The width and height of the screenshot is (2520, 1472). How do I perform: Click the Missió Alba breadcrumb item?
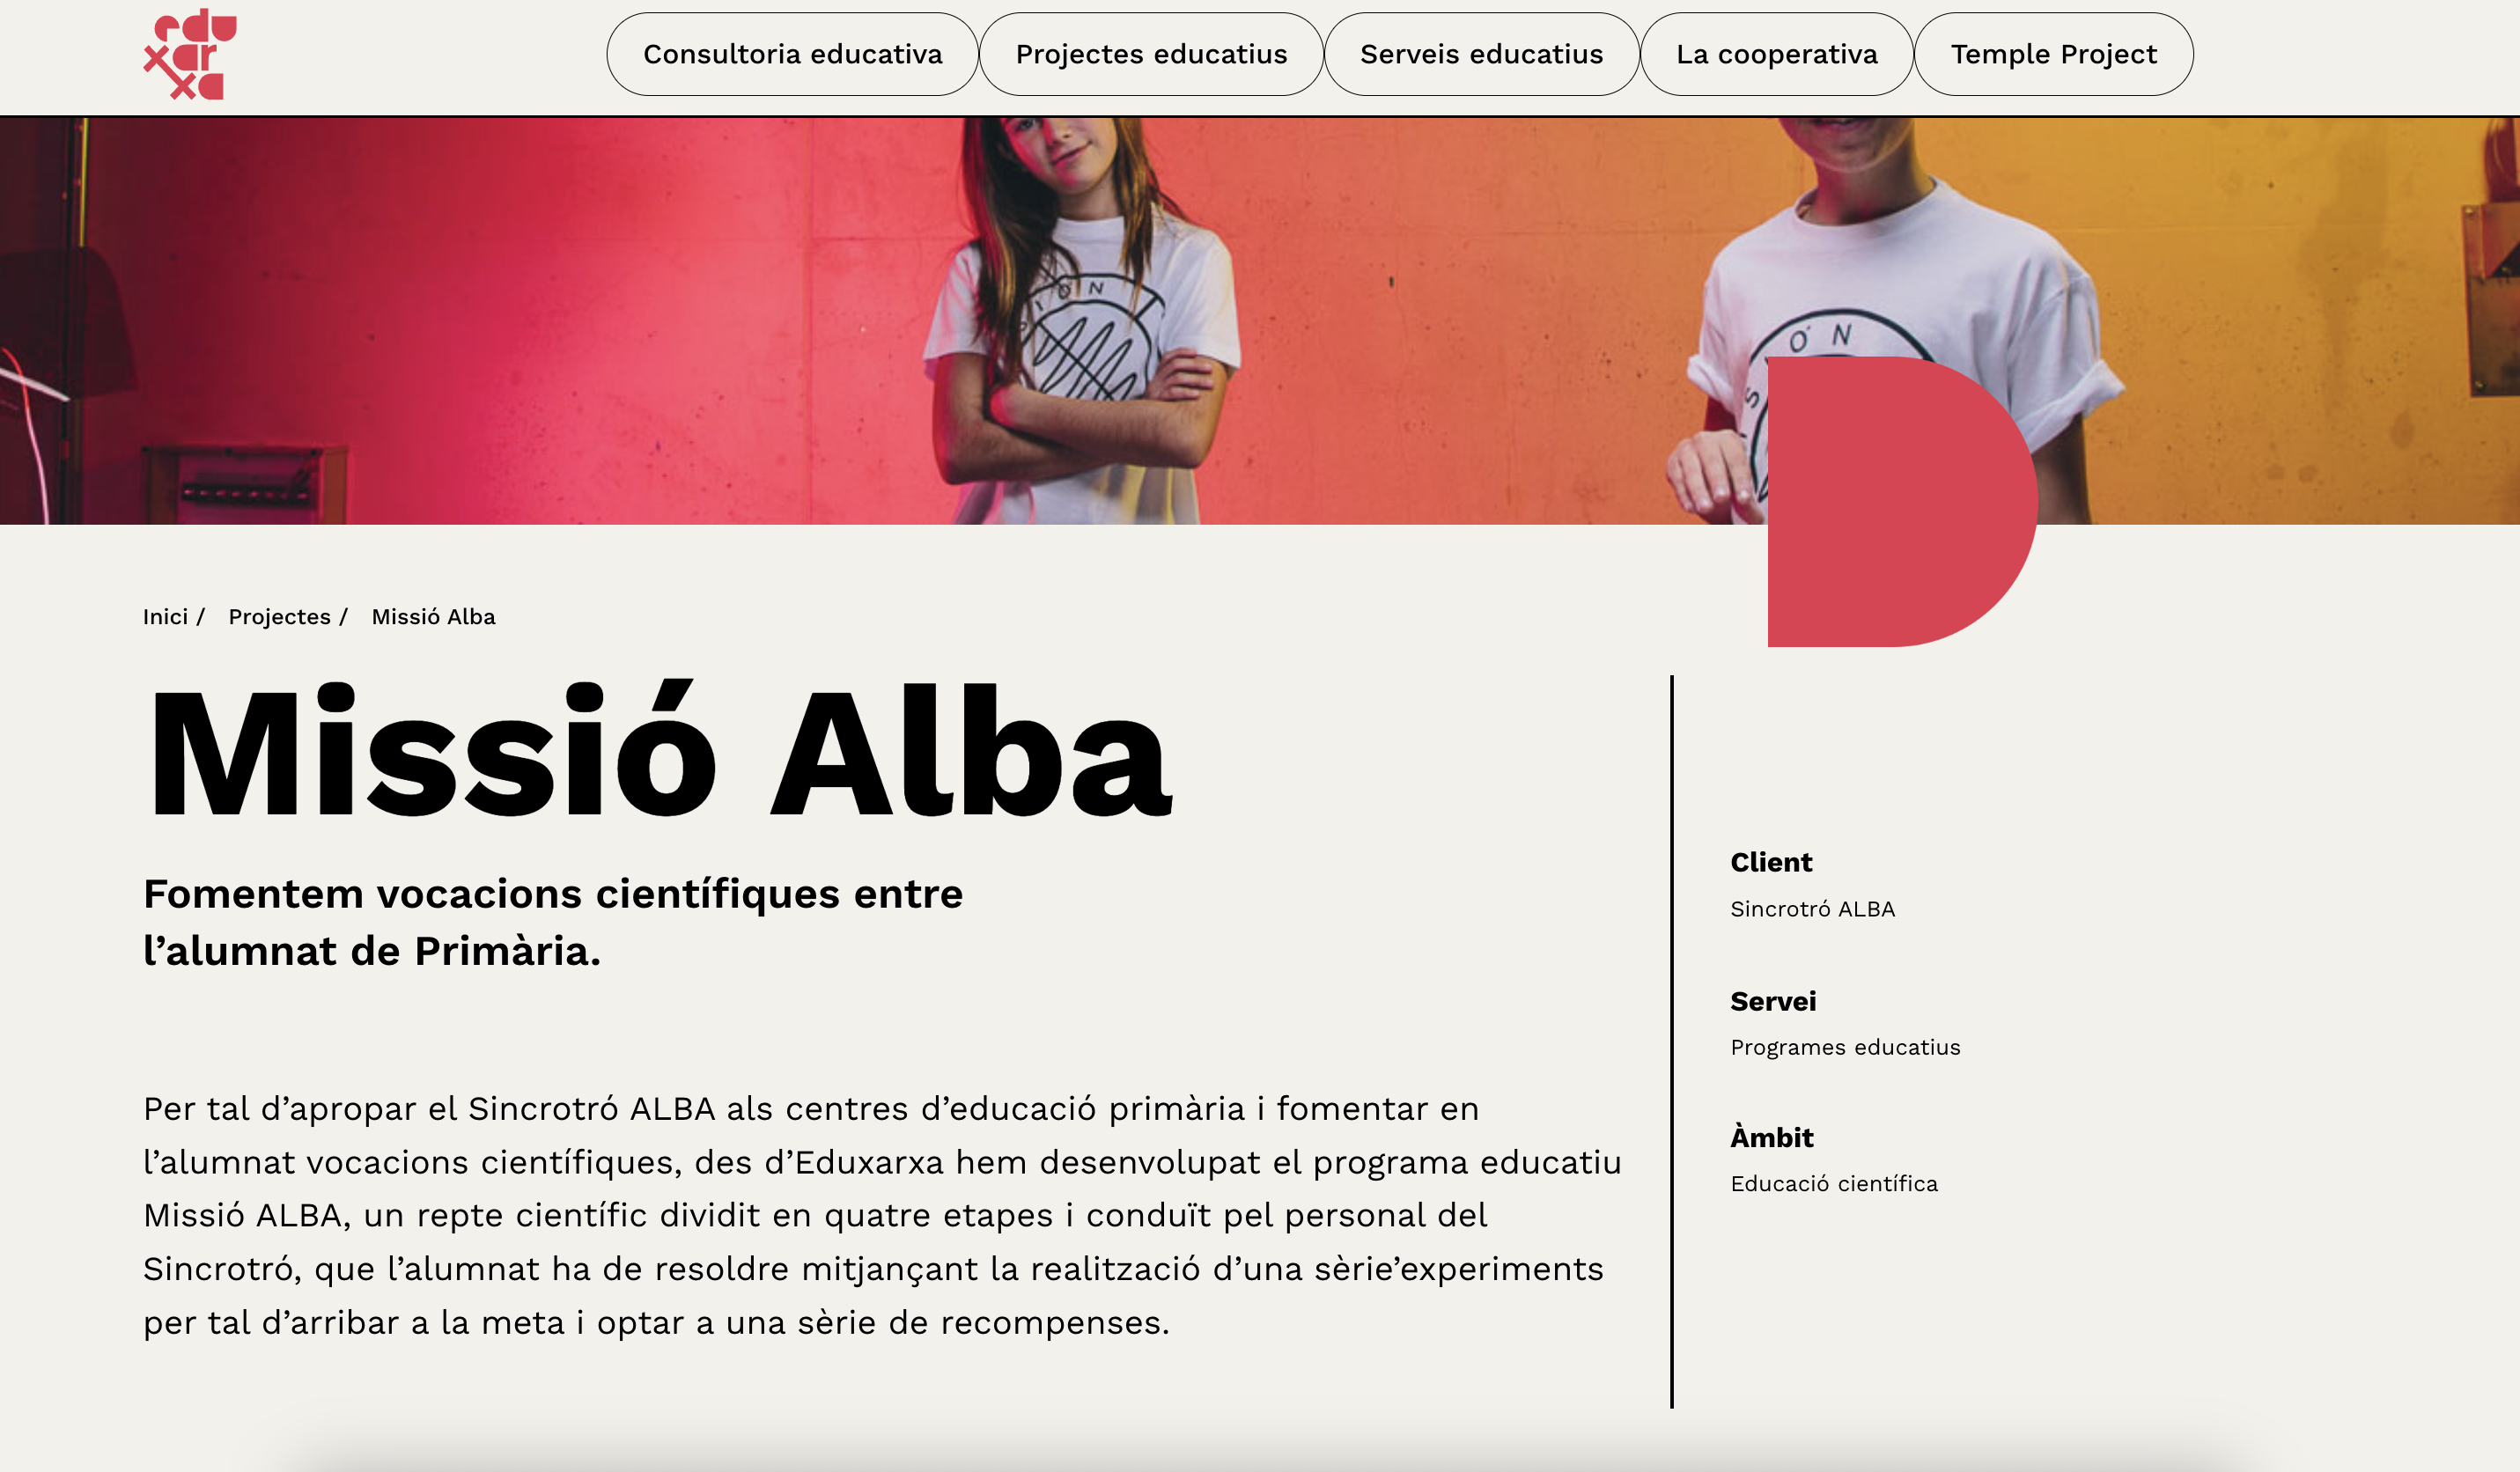433,617
